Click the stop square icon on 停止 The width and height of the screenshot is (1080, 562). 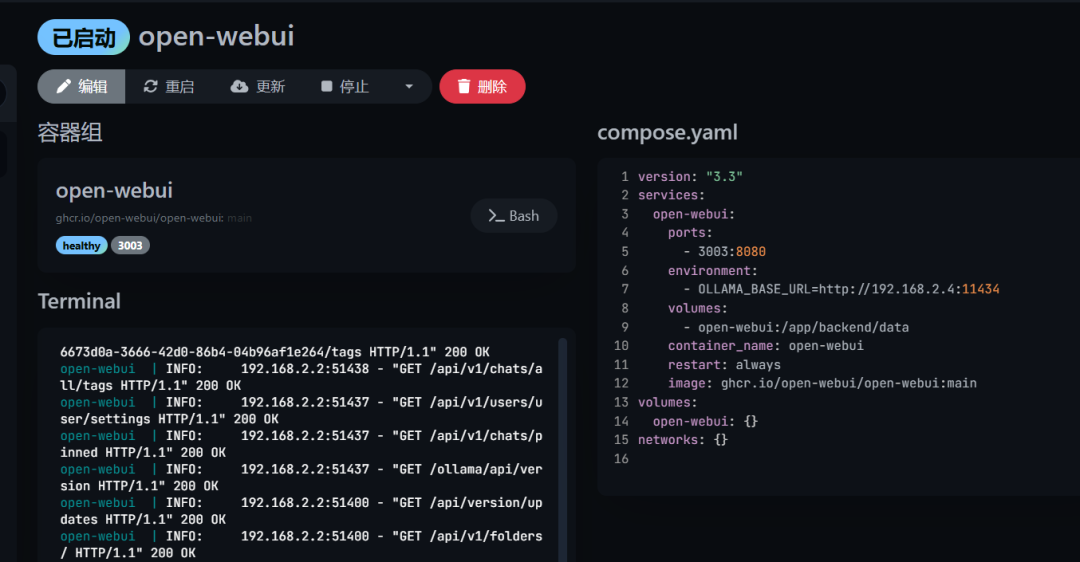tap(326, 86)
